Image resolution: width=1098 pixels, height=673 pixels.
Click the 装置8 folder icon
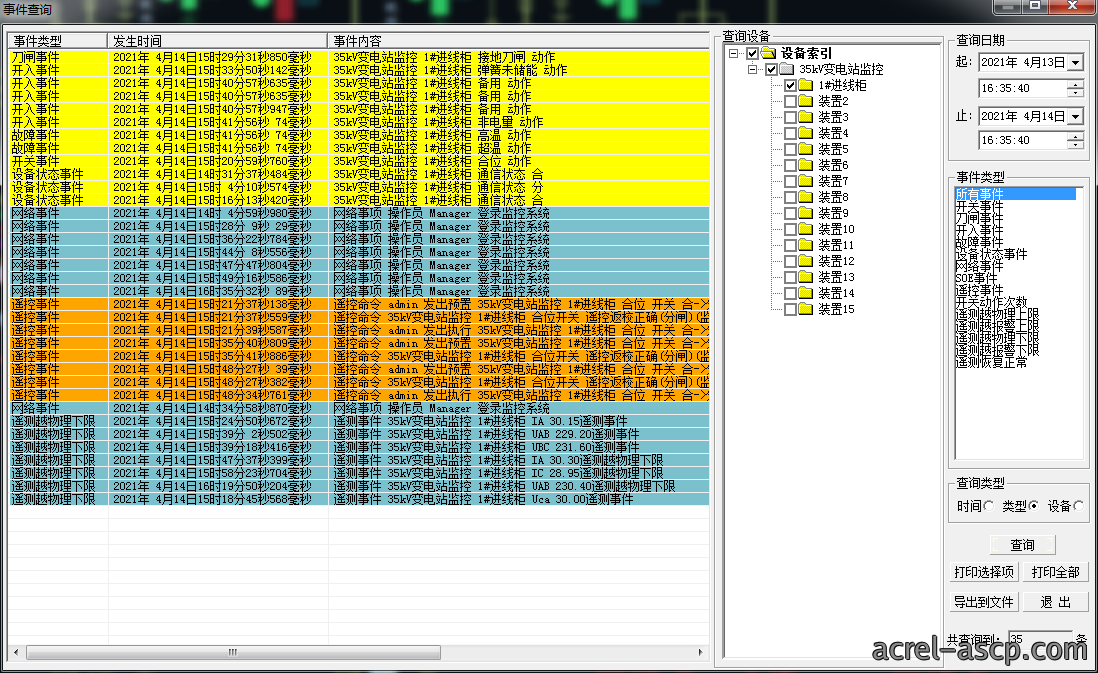pos(806,197)
